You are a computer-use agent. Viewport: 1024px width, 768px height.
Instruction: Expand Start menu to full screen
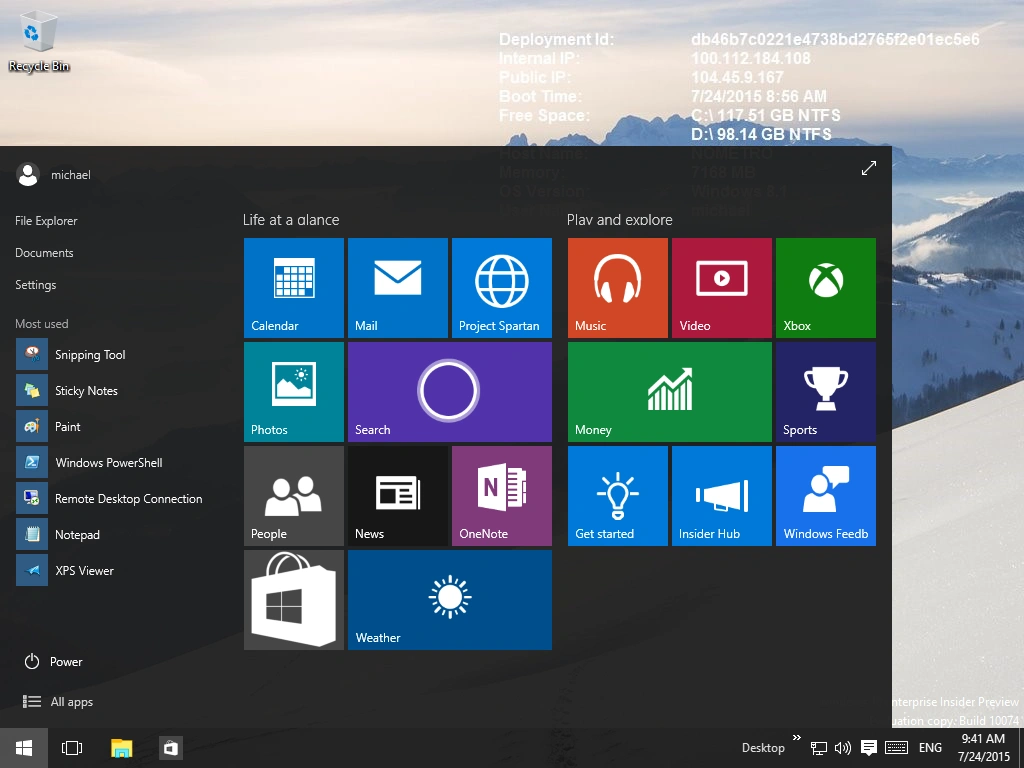[x=868, y=169]
